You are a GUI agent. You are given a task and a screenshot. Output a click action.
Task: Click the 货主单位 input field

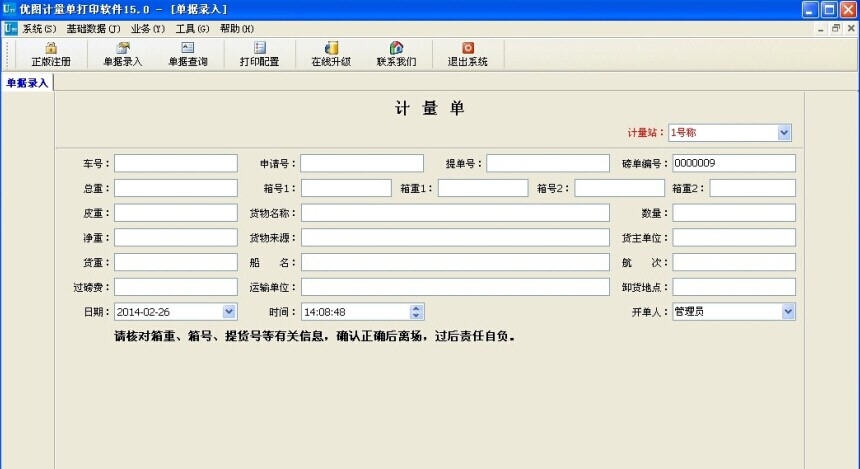tap(734, 238)
